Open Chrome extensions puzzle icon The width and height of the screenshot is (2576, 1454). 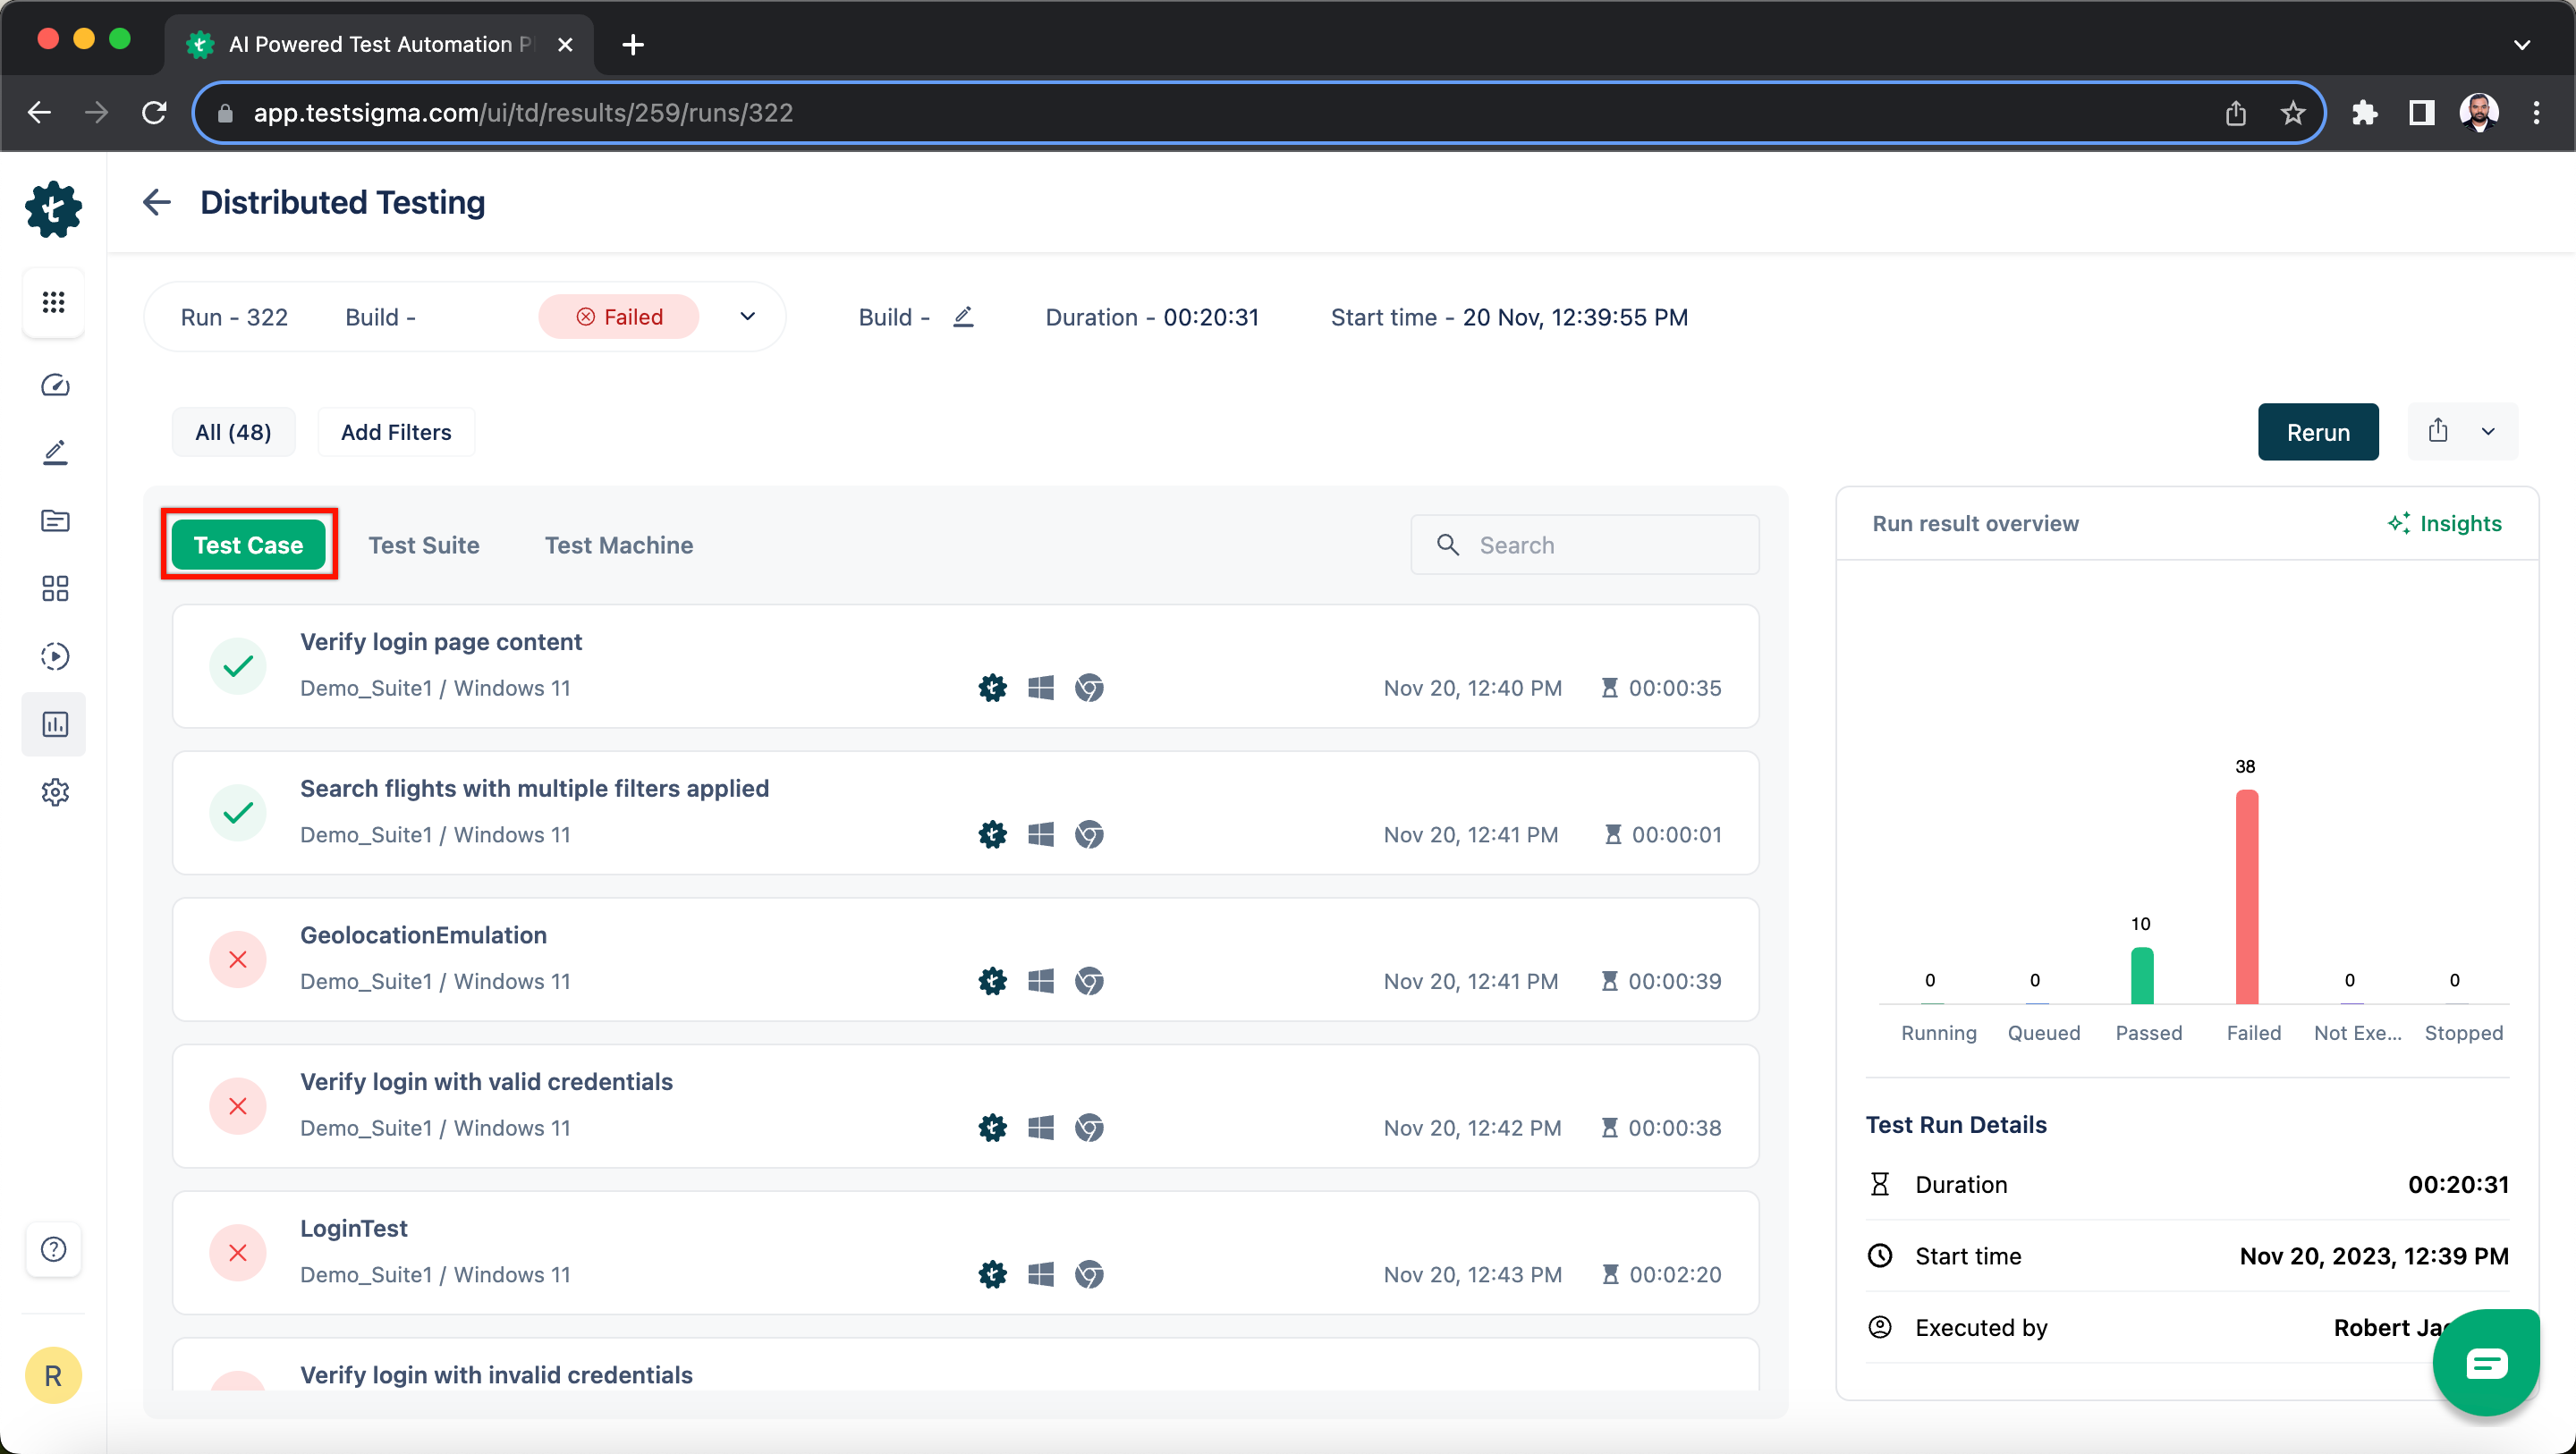tap(2364, 113)
